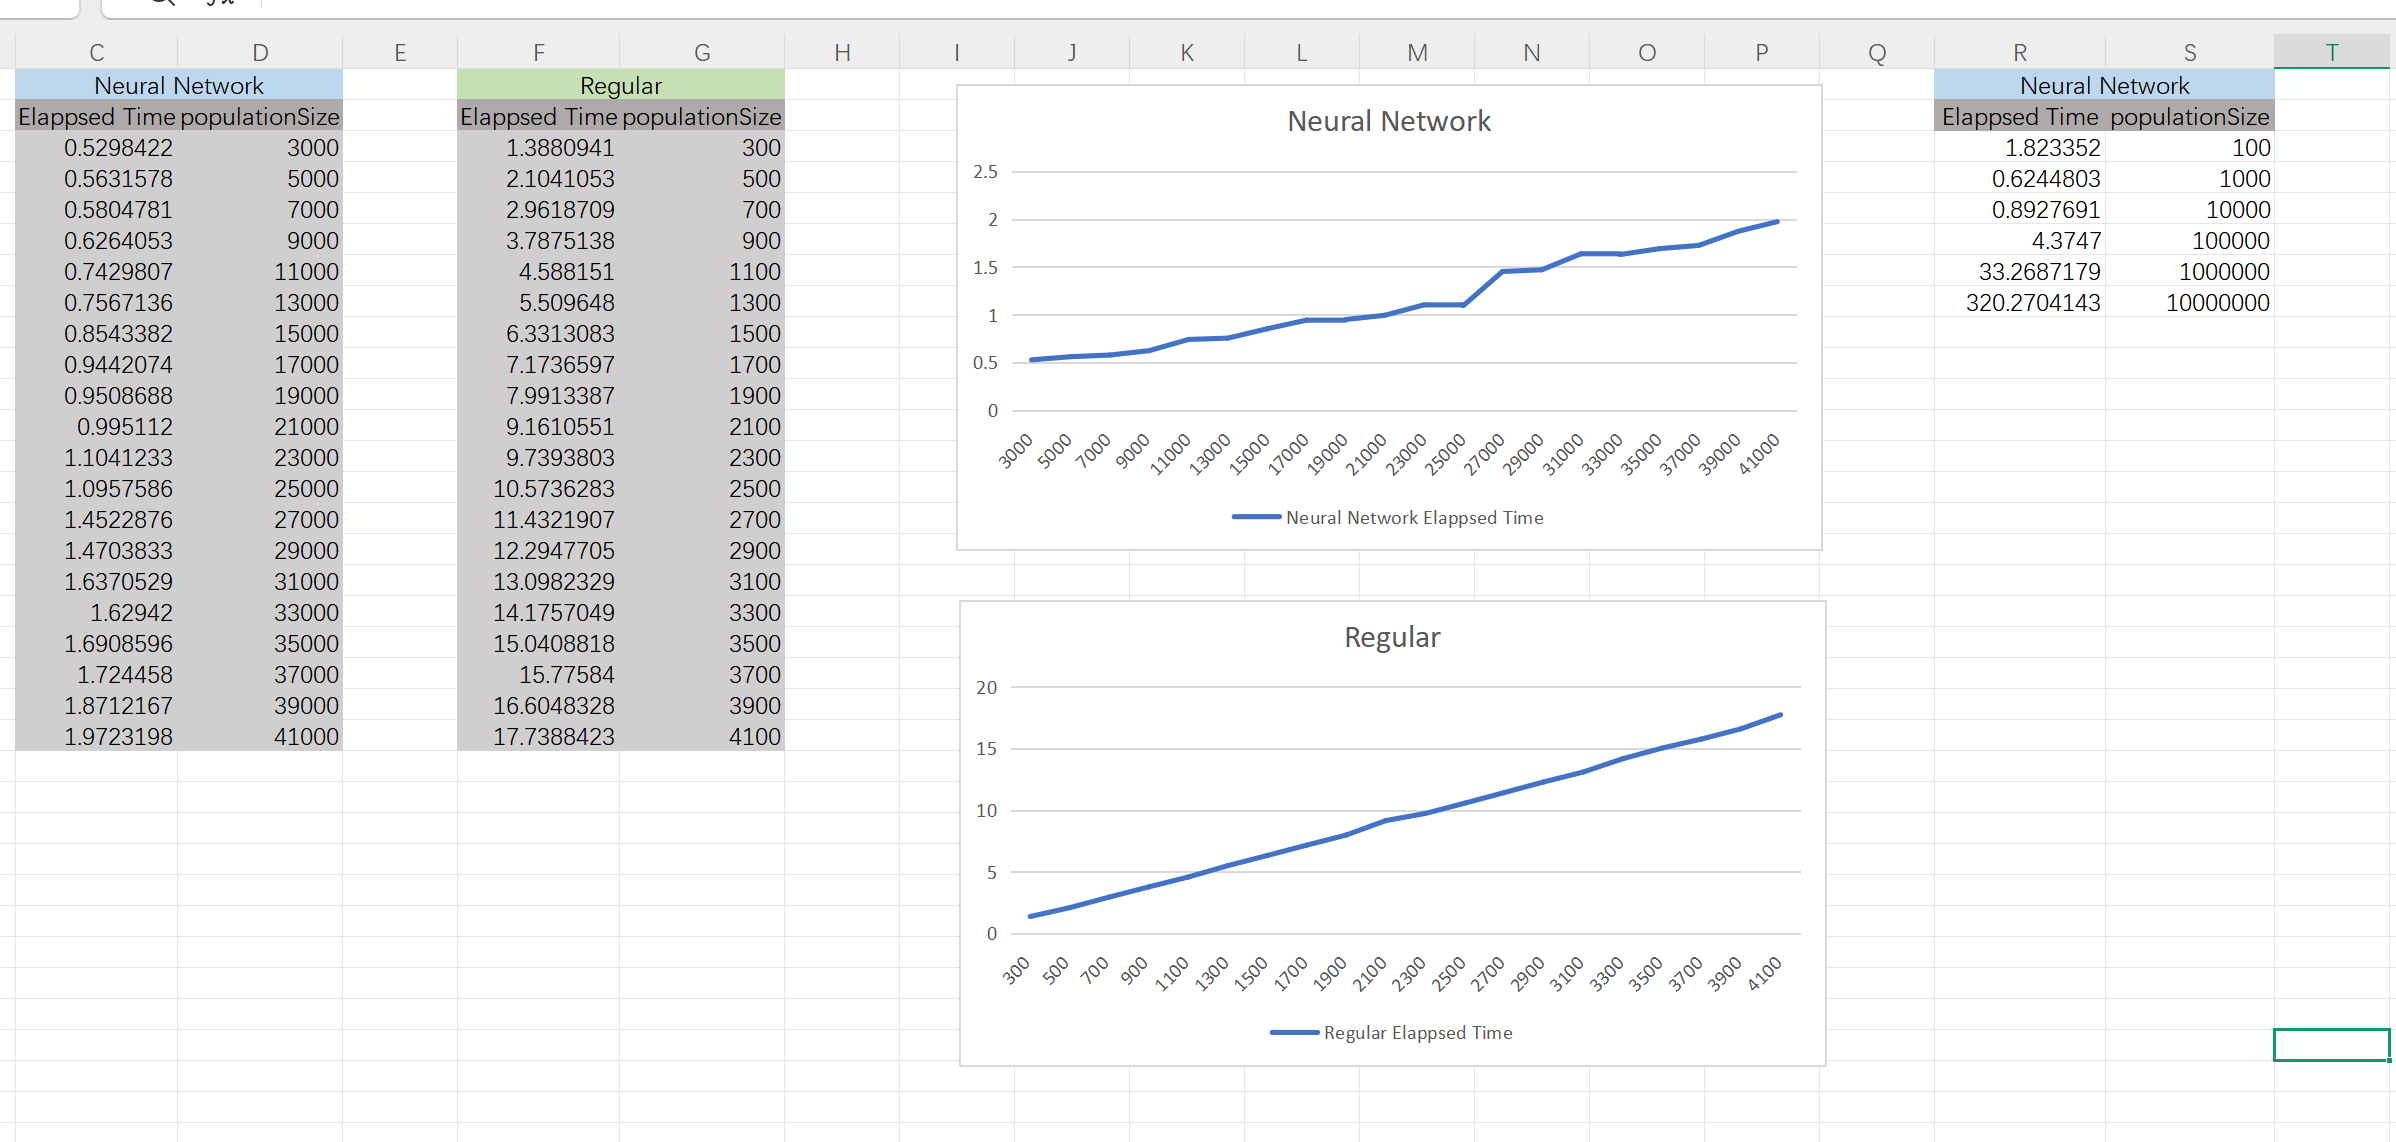Select column T header
This screenshot has width=2396, height=1142.
pyautogui.click(x=2331, y=53)
